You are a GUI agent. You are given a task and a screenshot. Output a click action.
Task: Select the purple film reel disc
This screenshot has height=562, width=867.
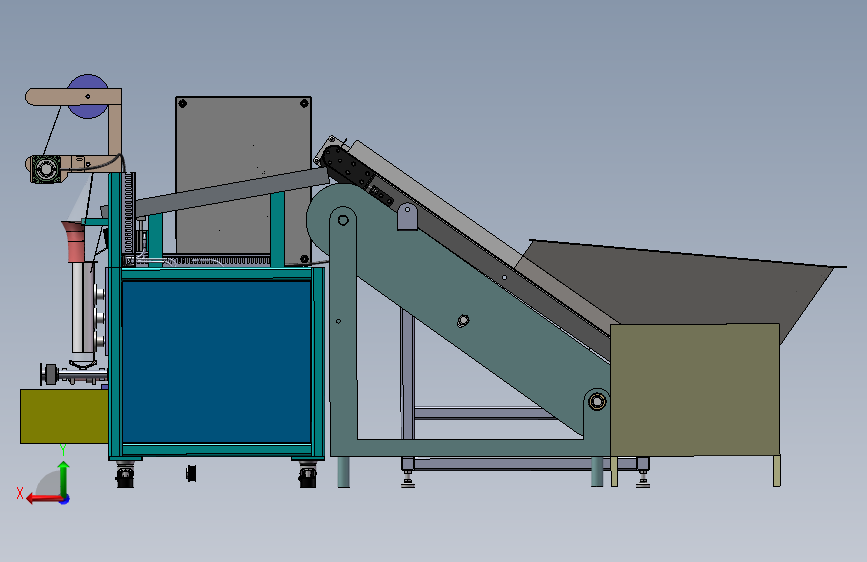tap(87, 96)
